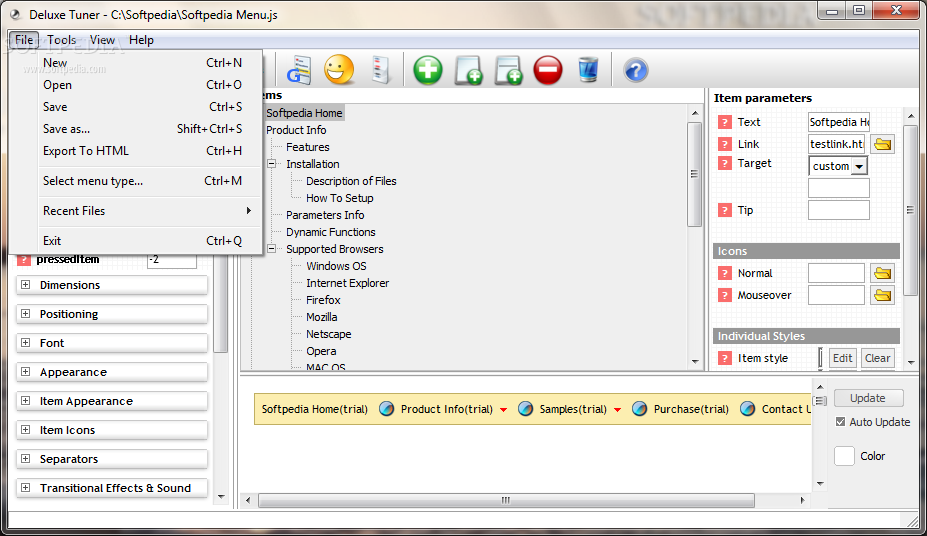Click the red help mark beside Item style
Viewport: 927px width, 536px height.
(x=725, y=358)
